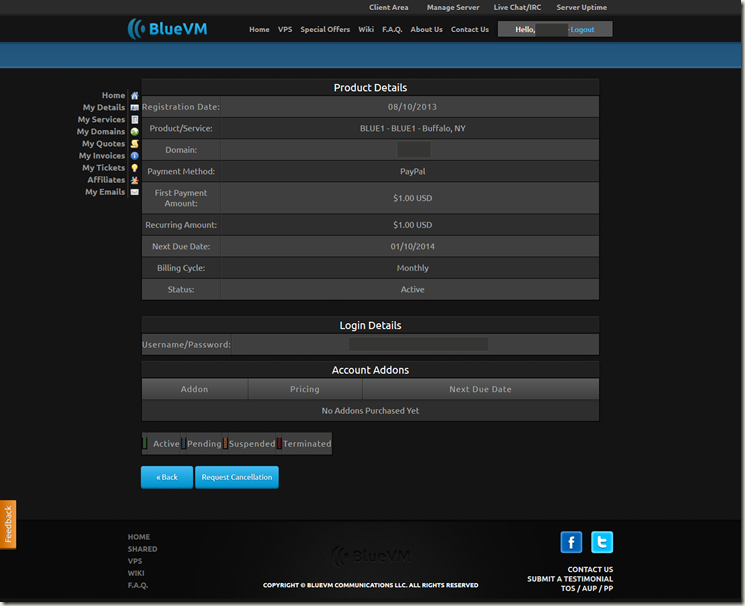The image size is (745, 606).
Task: Click the blue Pending legend swatch
Action: 183,443
